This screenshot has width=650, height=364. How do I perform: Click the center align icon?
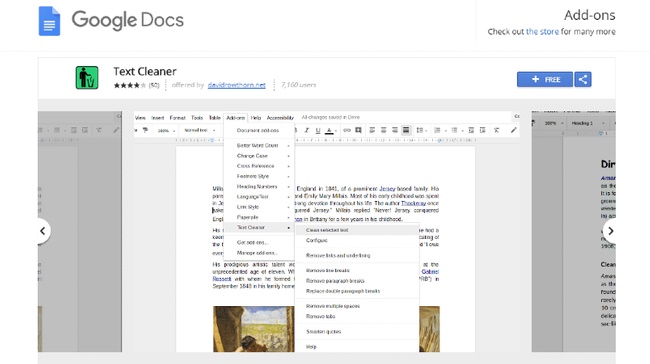[383, 130]
